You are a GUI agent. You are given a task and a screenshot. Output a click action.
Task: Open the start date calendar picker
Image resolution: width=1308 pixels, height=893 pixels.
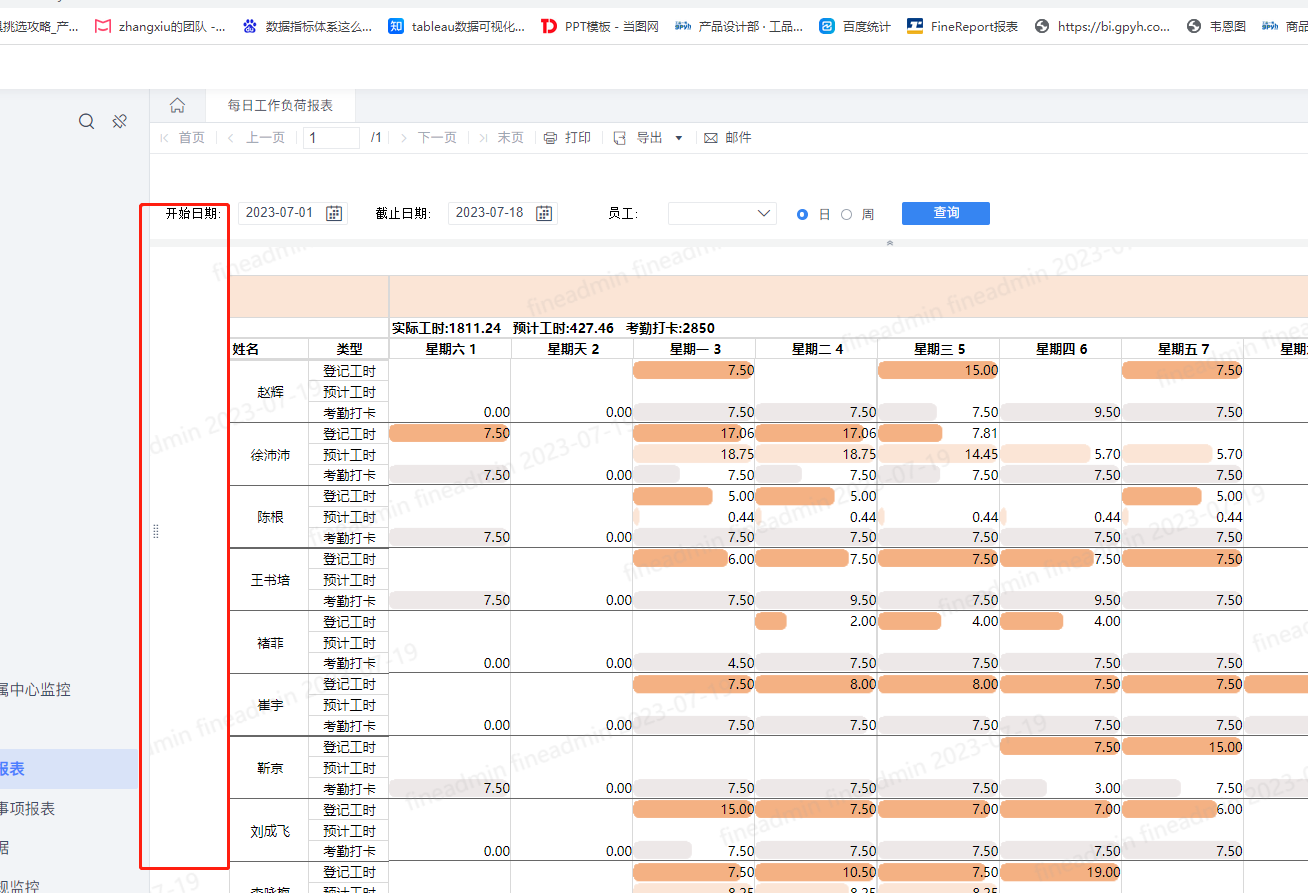coord(334,213)
